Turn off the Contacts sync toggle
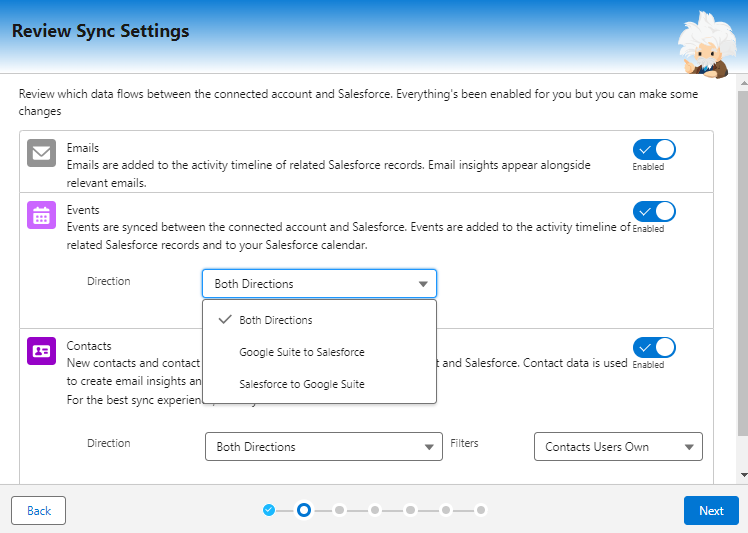The image size is (748, 533). (x=654, y=347)
